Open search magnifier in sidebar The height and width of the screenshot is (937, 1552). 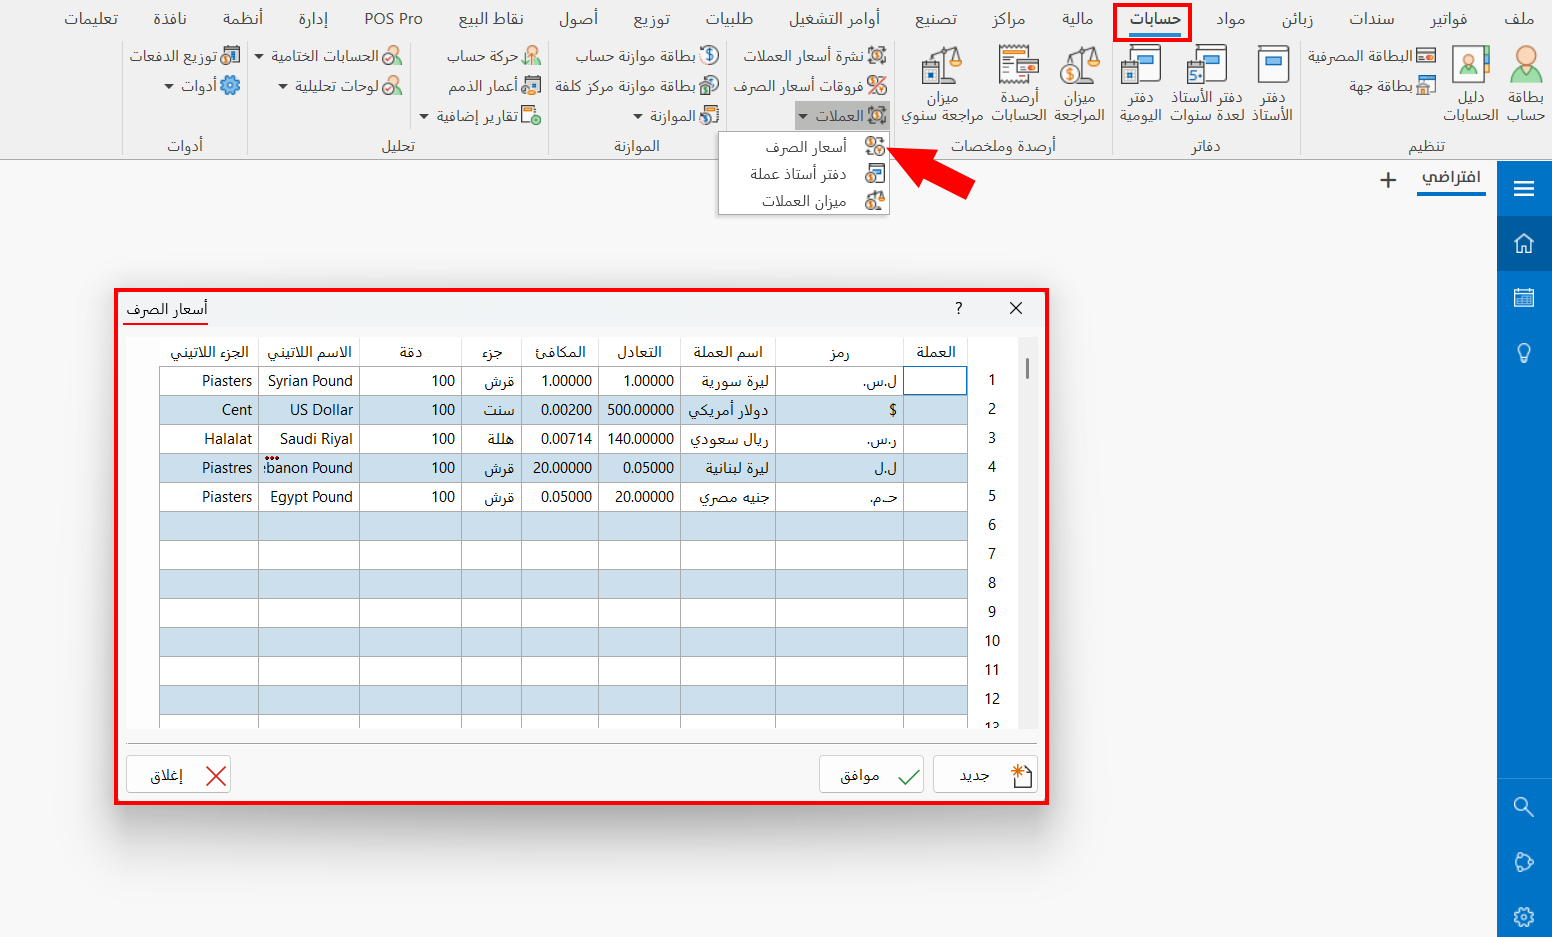pos(1524,807)
